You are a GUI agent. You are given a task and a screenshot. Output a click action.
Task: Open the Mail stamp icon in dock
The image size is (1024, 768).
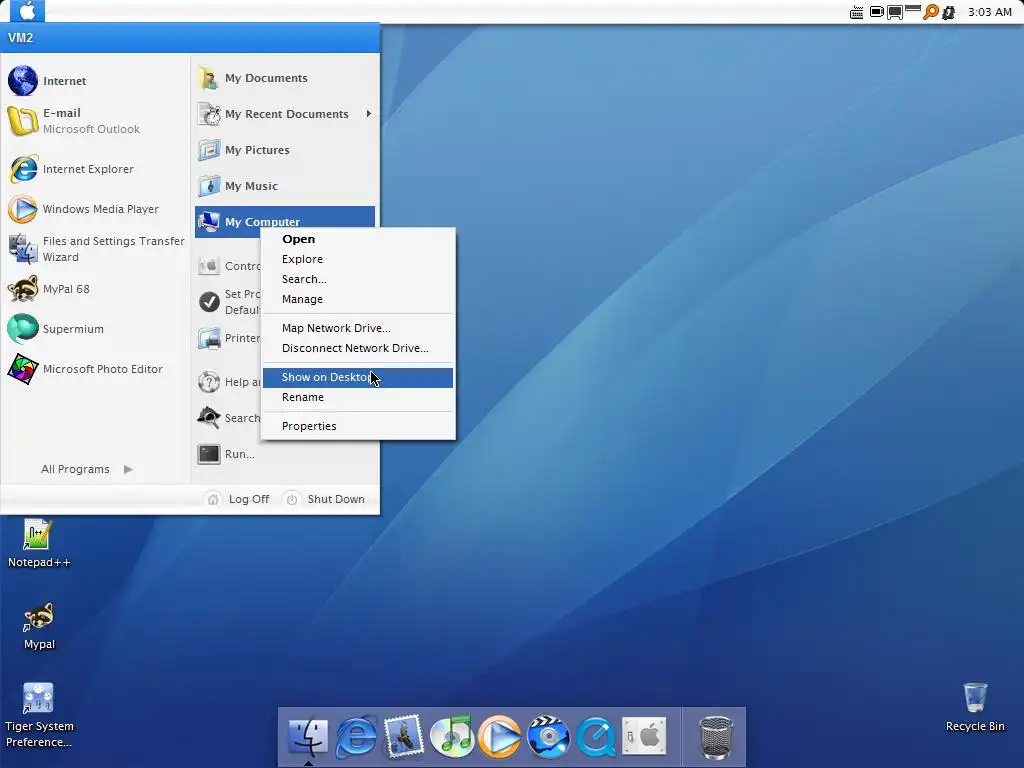coord(404,736)
